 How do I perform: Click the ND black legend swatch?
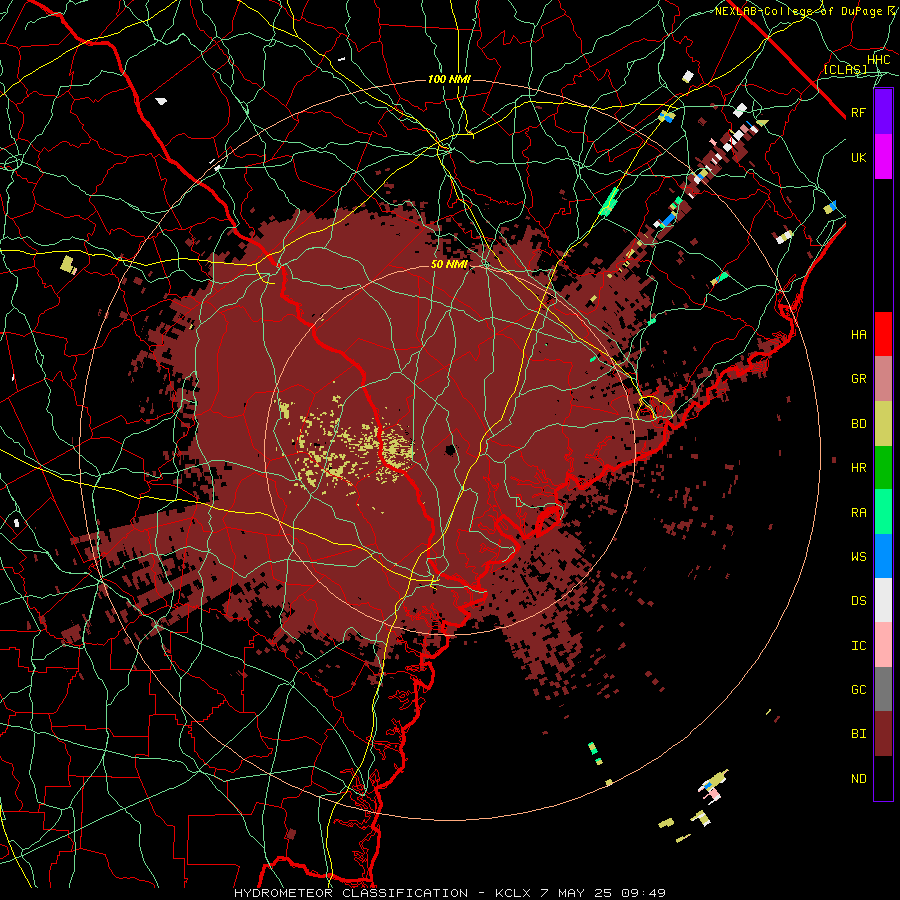[883, 778]
